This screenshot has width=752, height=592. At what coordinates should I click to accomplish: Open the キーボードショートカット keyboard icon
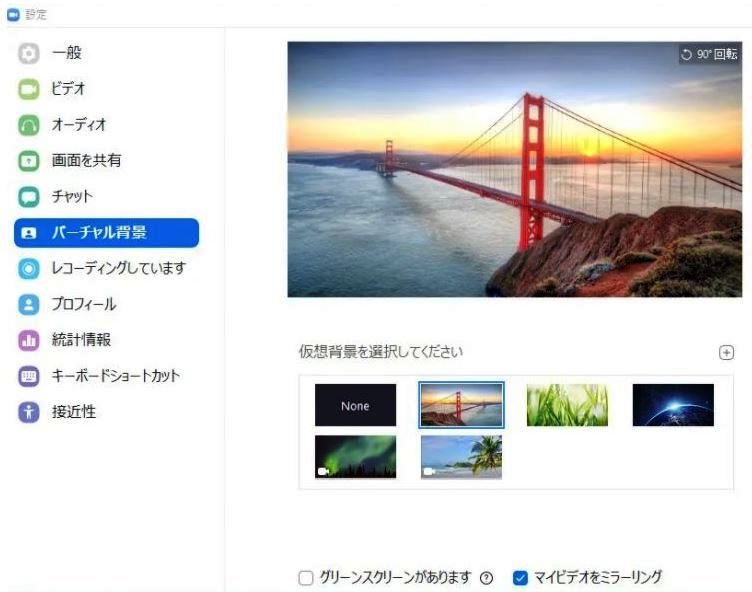click(x=29, y=376)
